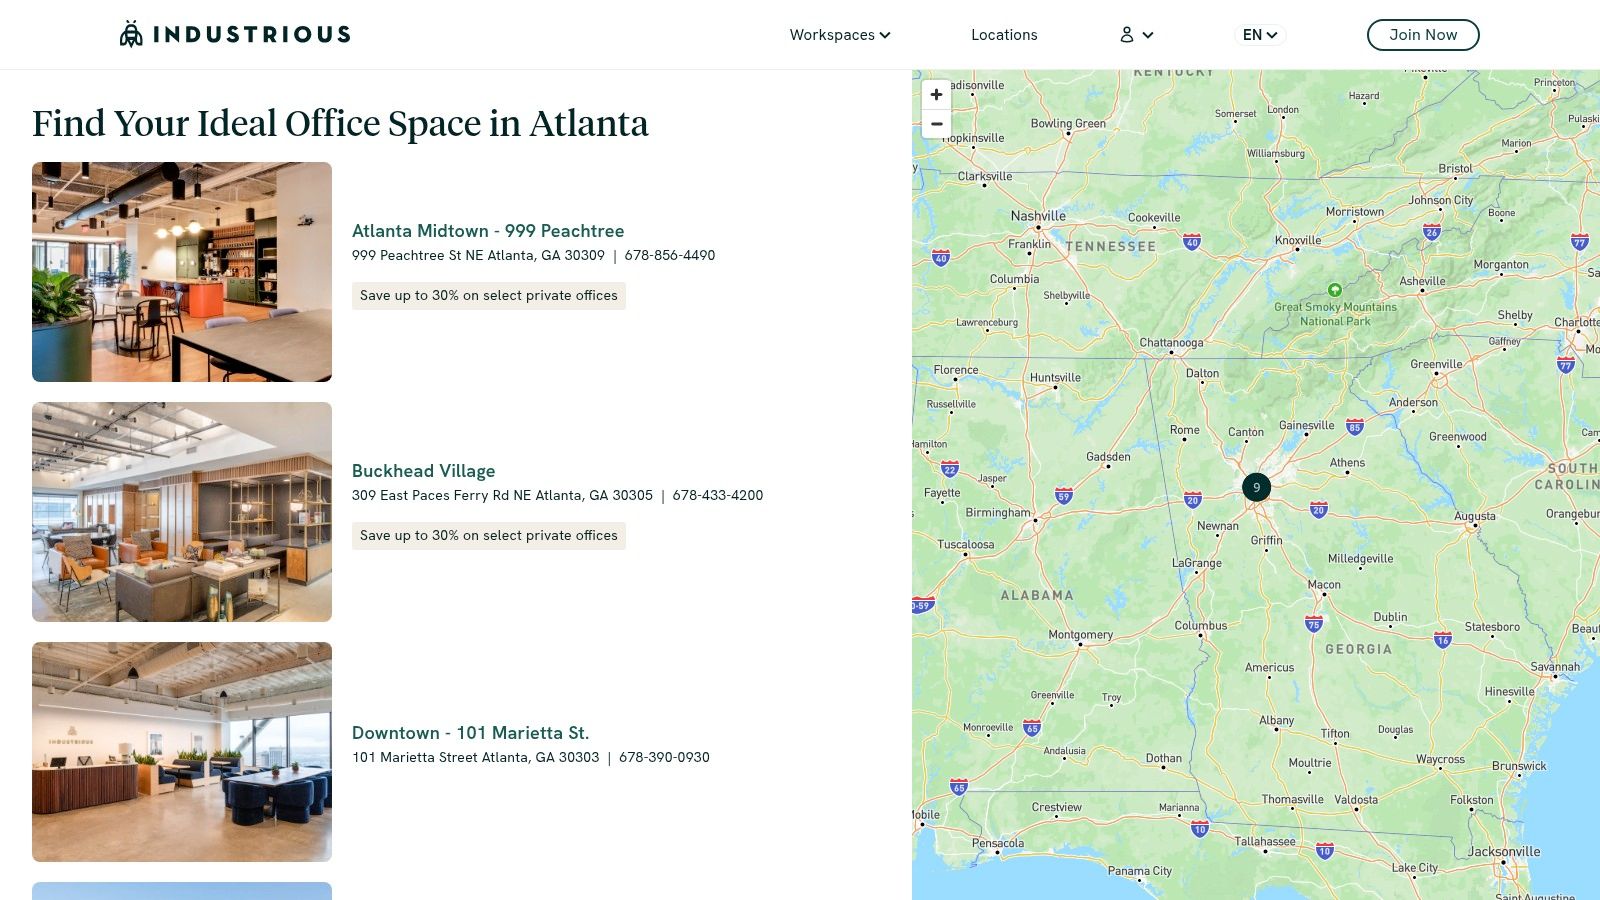The width and height of the screenshot is (1600, 900).
Task: Click phone number 678-390-0930
Action: coord(664,758)
